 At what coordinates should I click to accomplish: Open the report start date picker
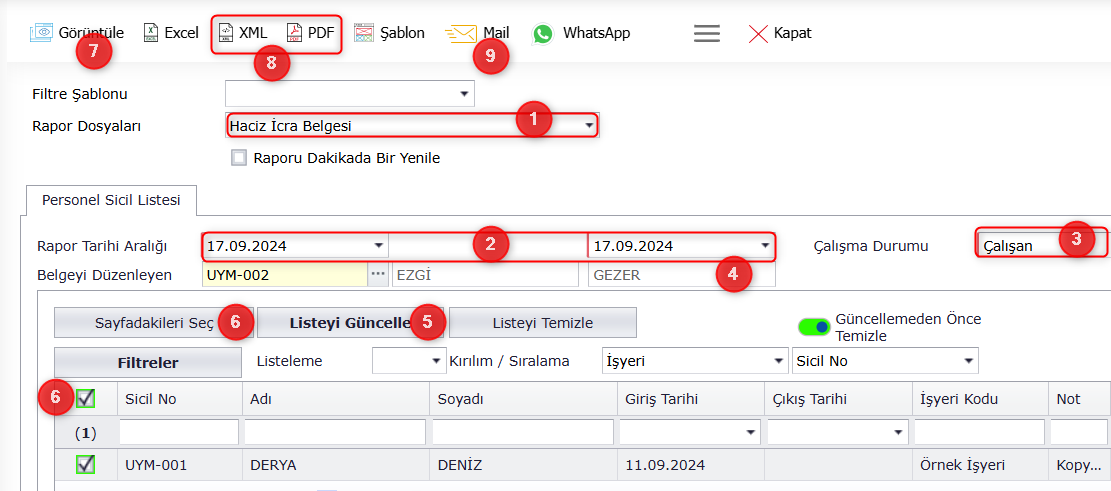coord(378,246)
